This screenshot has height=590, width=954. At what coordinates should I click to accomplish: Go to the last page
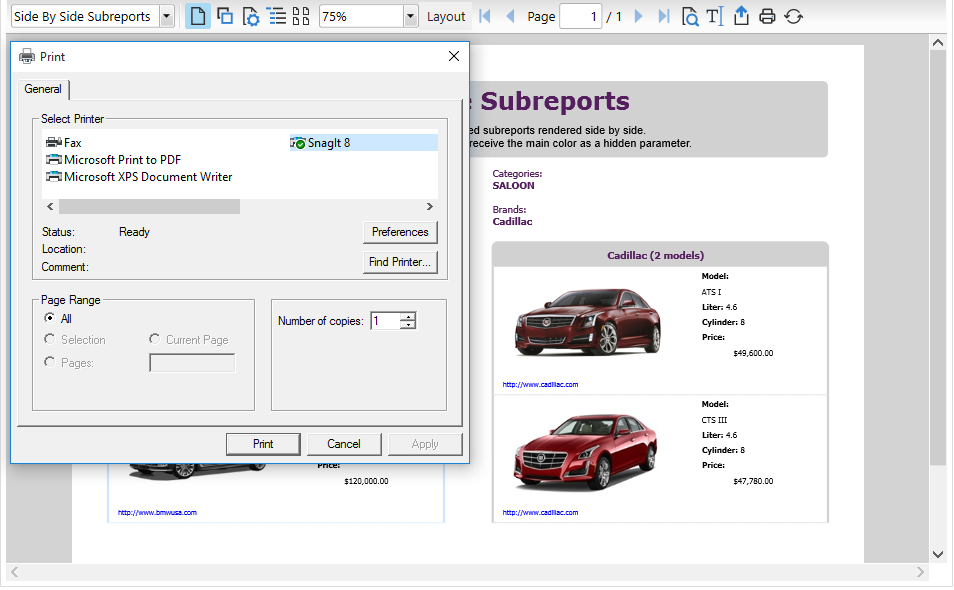tap(664, 16)
